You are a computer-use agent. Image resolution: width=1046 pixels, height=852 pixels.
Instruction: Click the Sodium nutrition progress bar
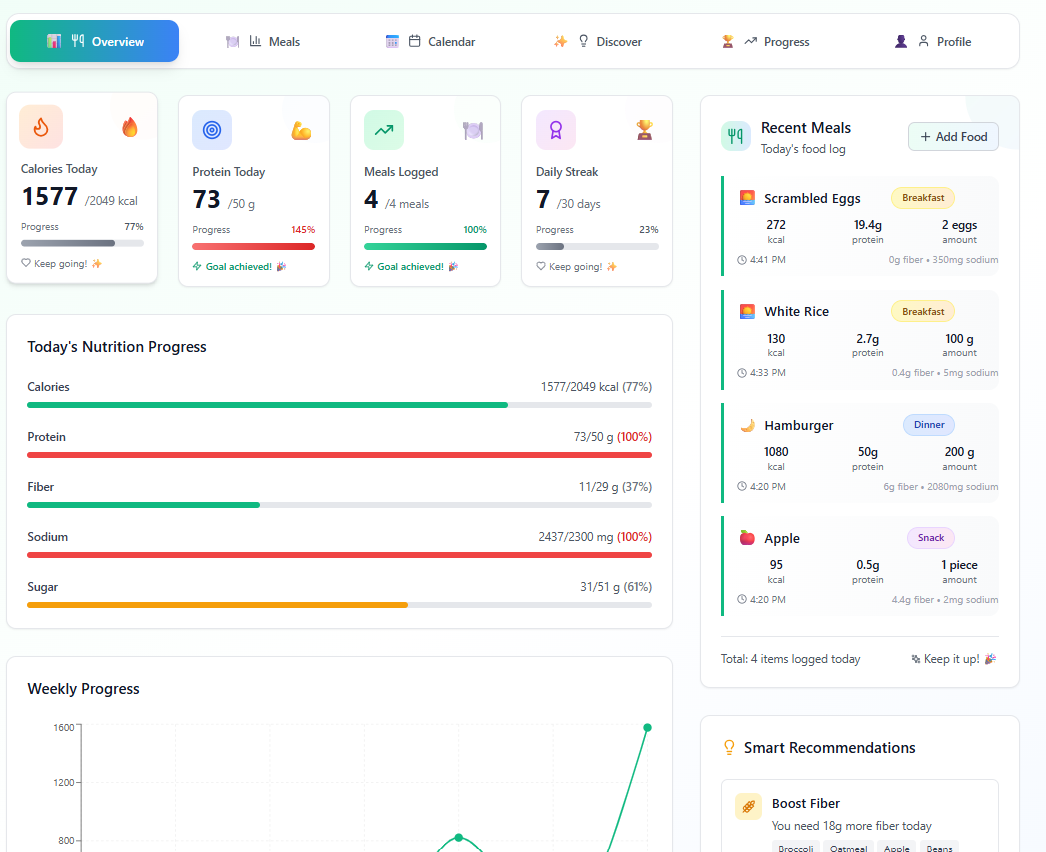[x=339, y=555]
